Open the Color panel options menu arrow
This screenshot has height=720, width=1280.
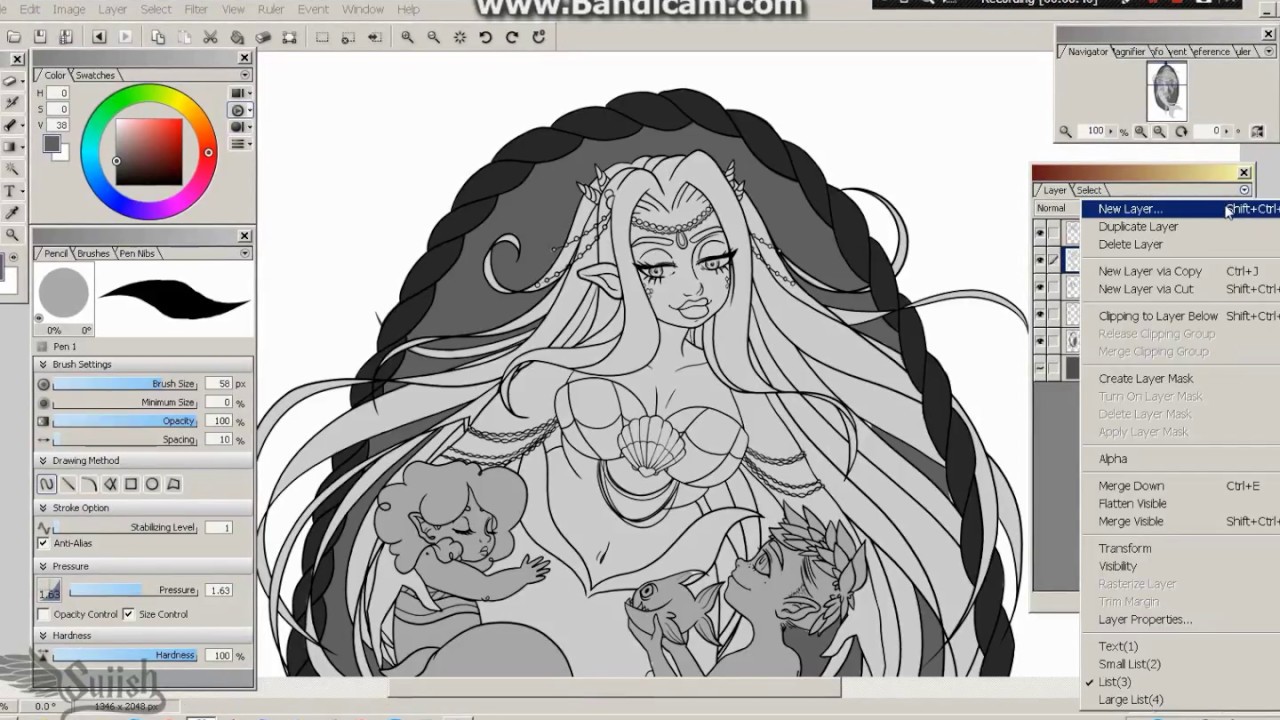pos(244,75)
